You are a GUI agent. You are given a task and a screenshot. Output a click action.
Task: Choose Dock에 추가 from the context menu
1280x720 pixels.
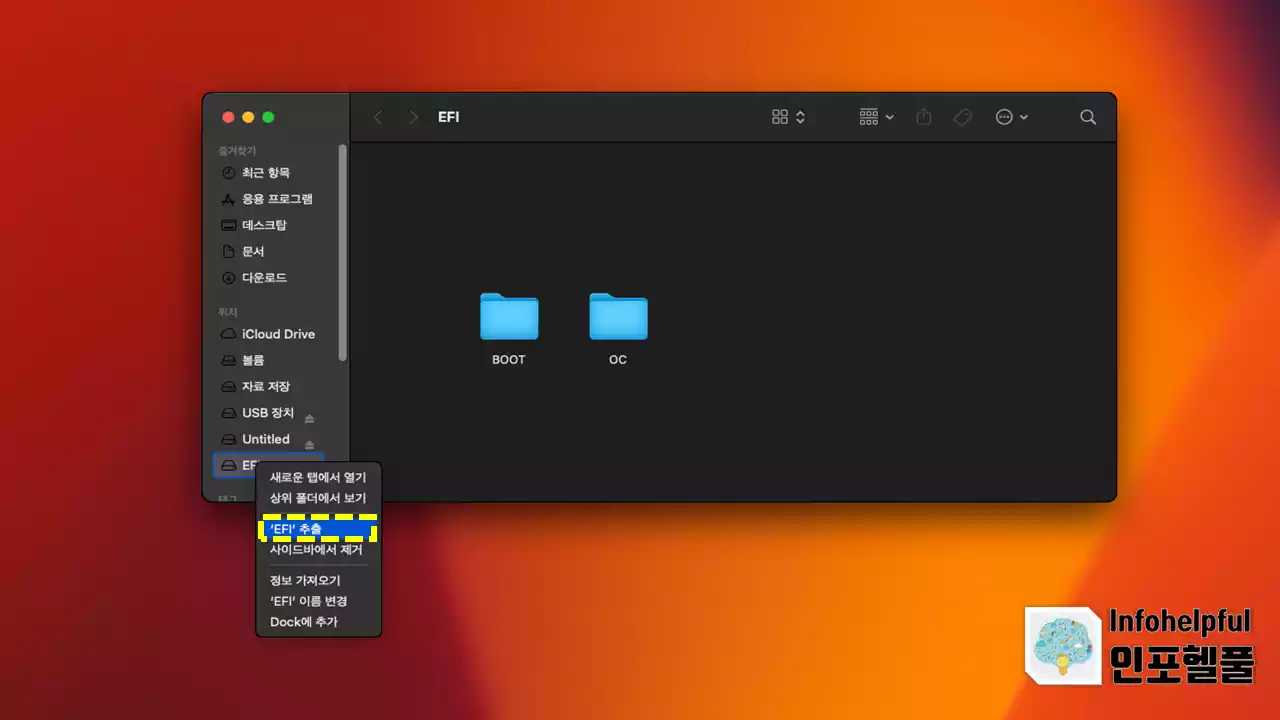point(319,621)
